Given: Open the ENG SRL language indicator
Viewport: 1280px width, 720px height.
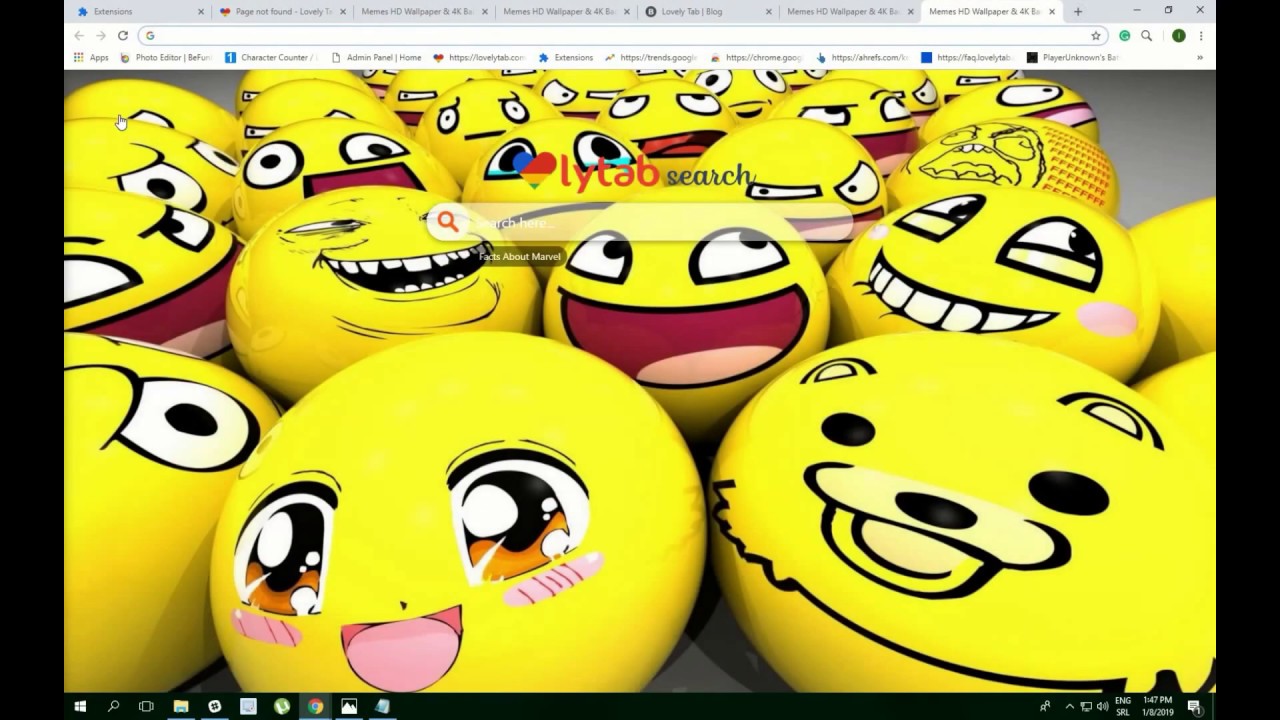Looking at the screenshot, I should [x=1123, y=706].
